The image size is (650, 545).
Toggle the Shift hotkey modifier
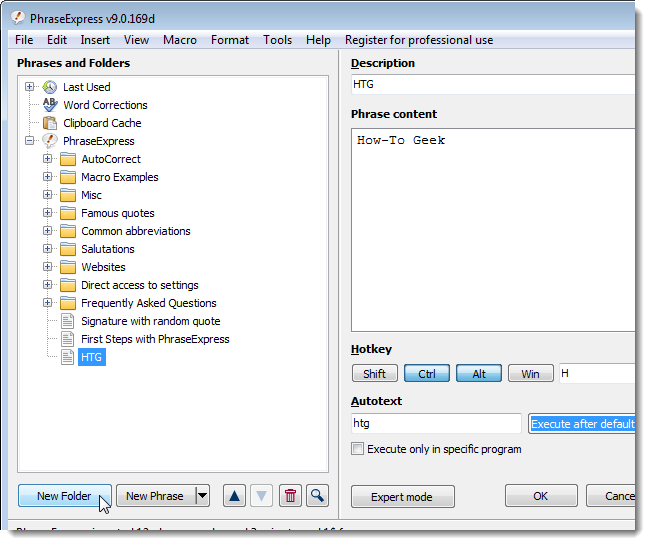pos(375,373)
